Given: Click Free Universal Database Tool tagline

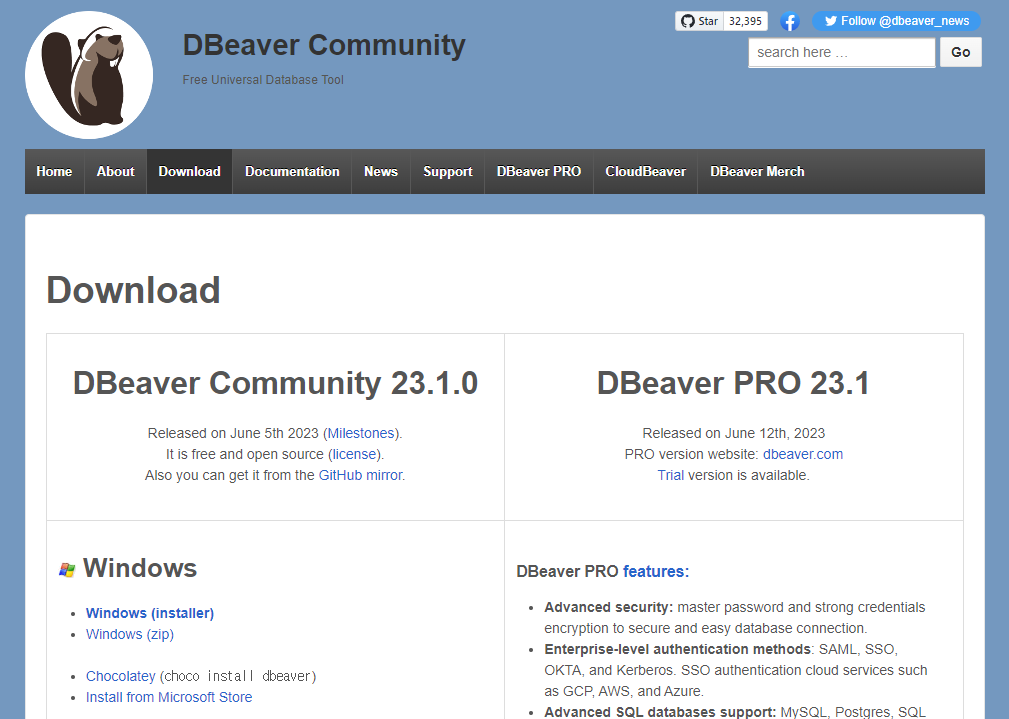Looking at the screenshot, I should coord(263,80).
